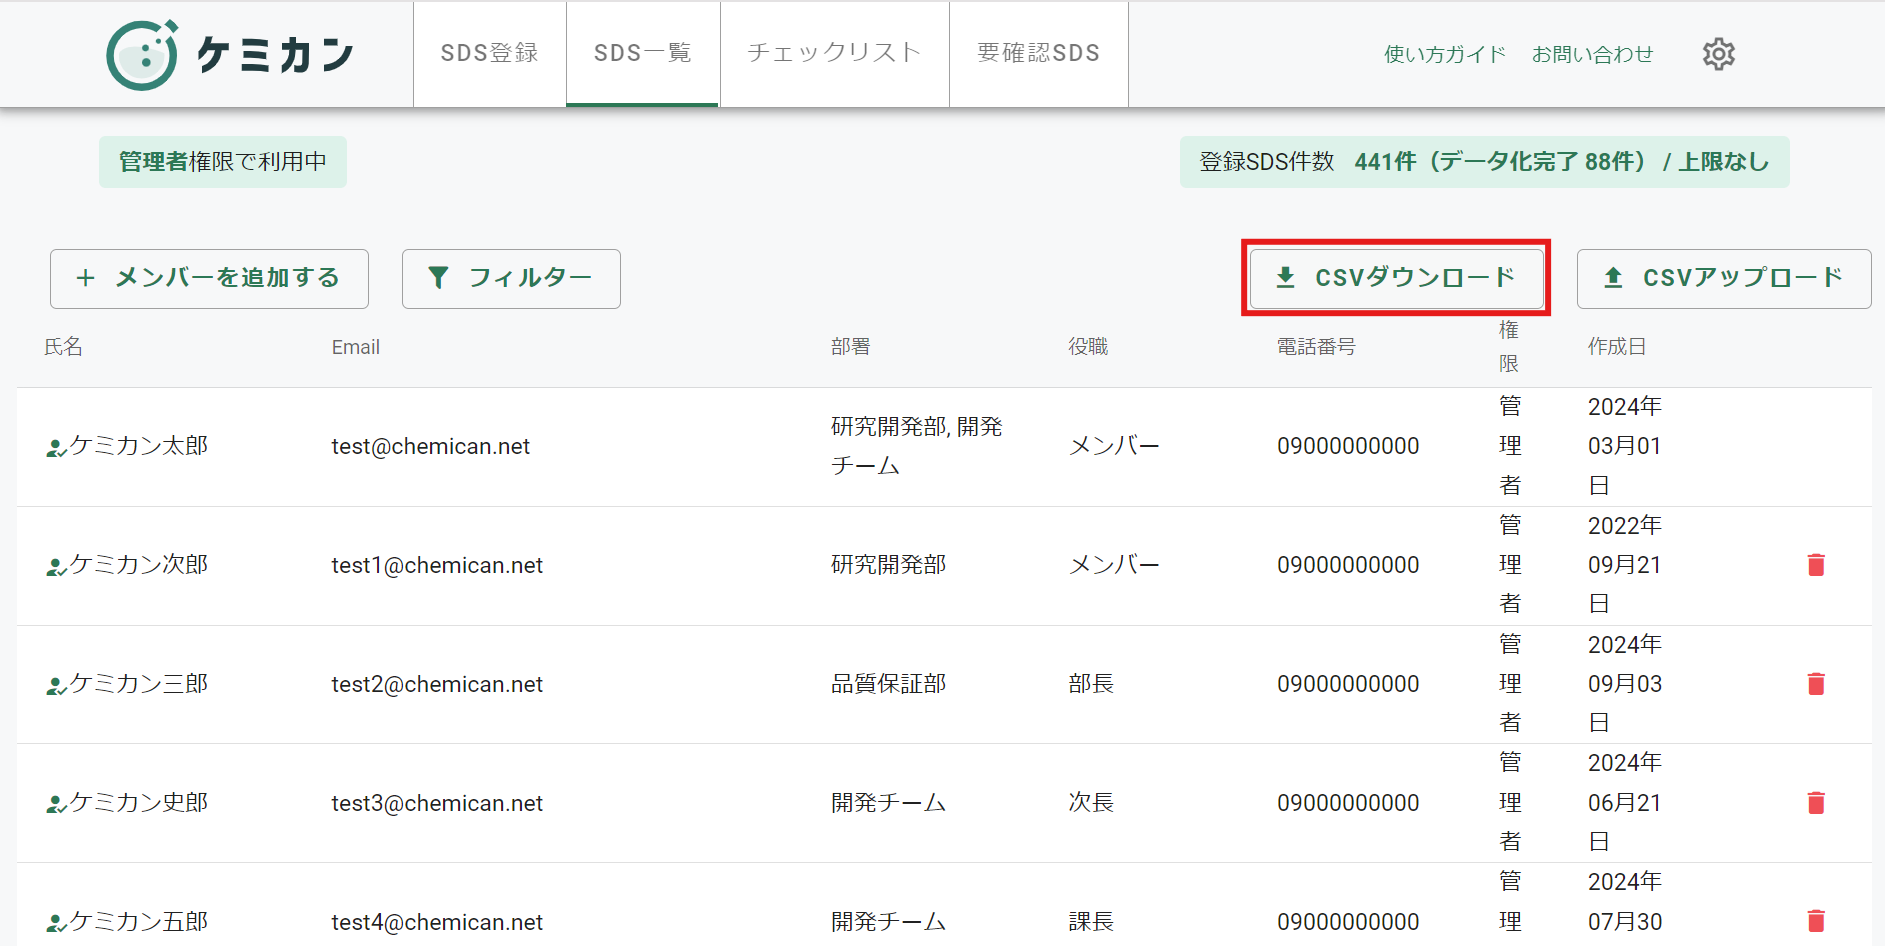Select the name ケミカン太郎
Viewport: 1885px width, 946px height.
(x=139, y=446)
